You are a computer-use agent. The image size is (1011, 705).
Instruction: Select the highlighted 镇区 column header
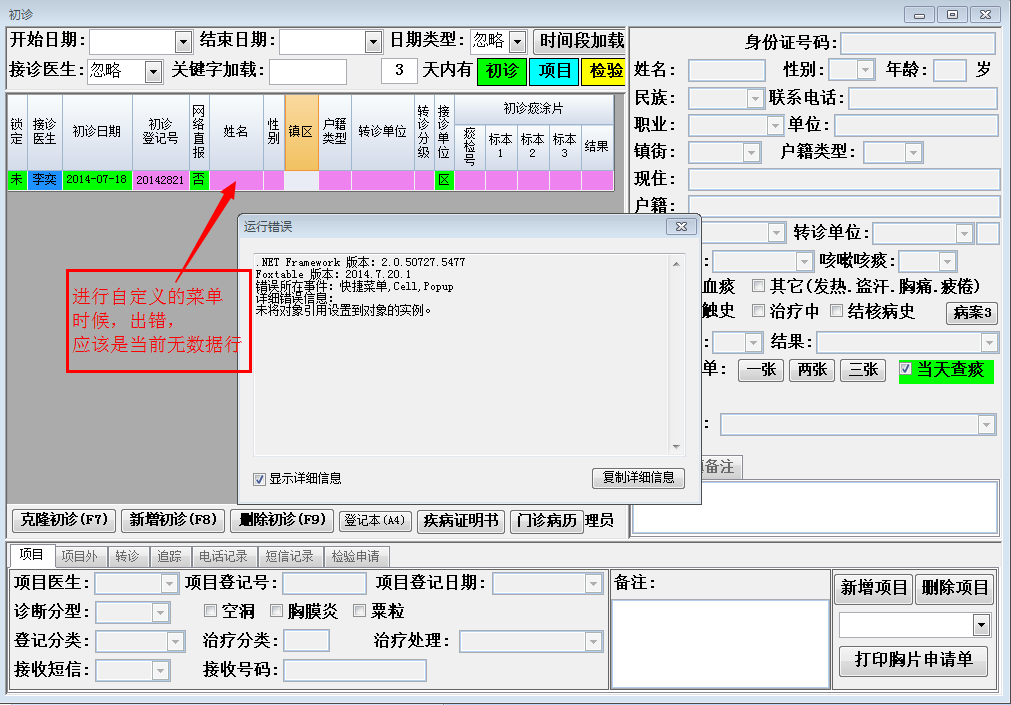click(x=301, y=132)
